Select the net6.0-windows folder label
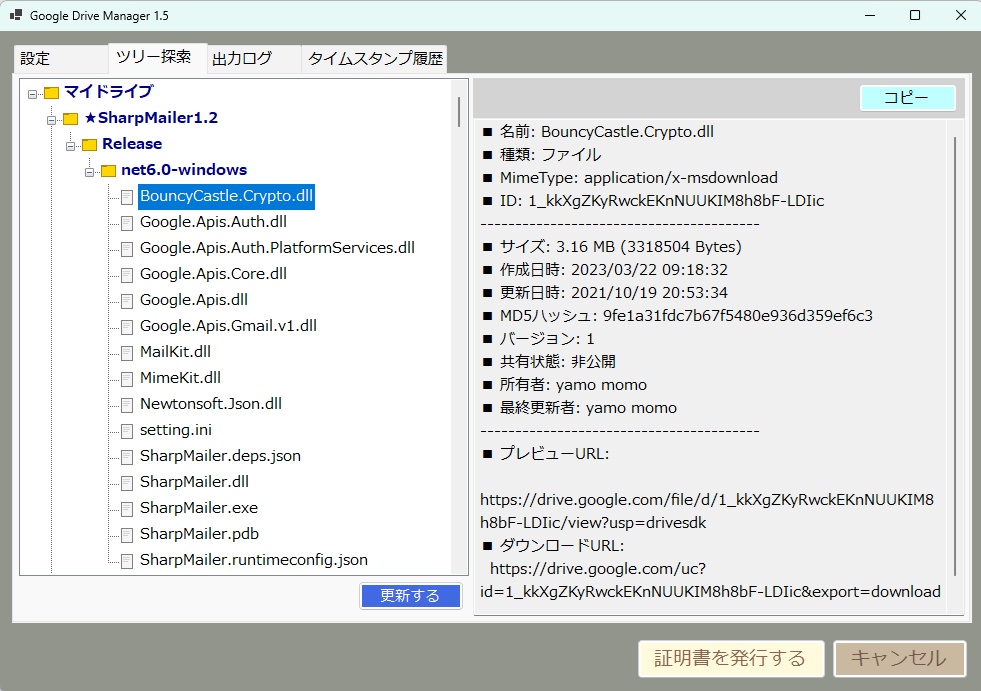Image resolution: width=981 pixels, height=691 pixels. pos(184,170)
